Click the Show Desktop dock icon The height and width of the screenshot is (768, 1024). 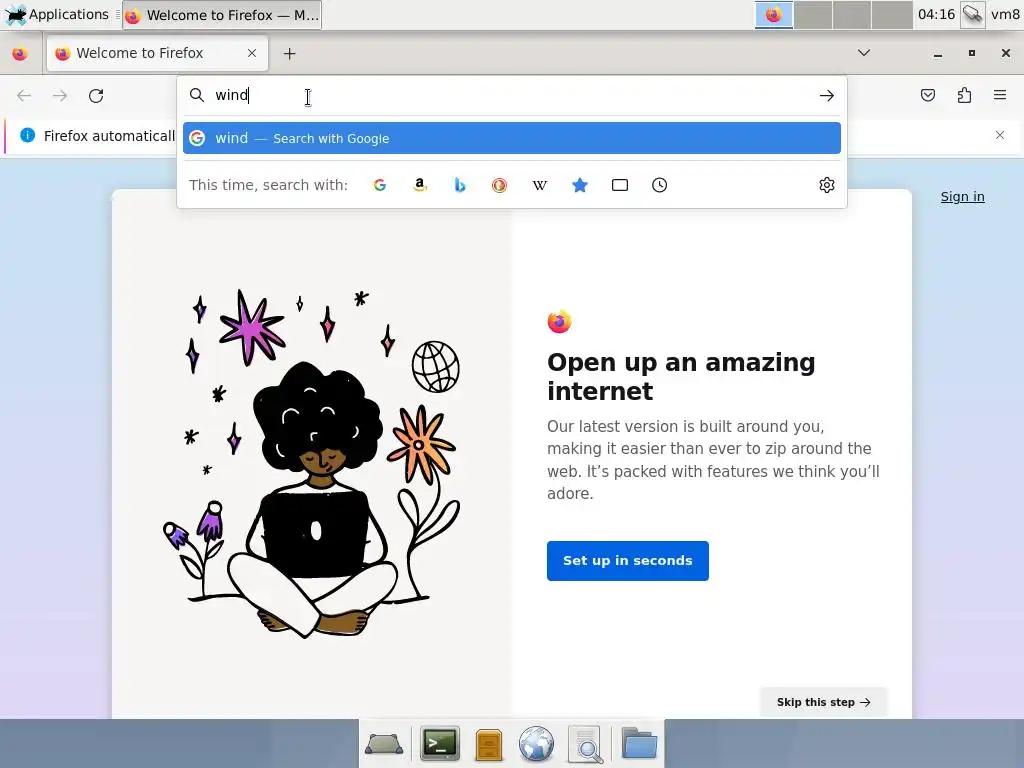[384, 744]
